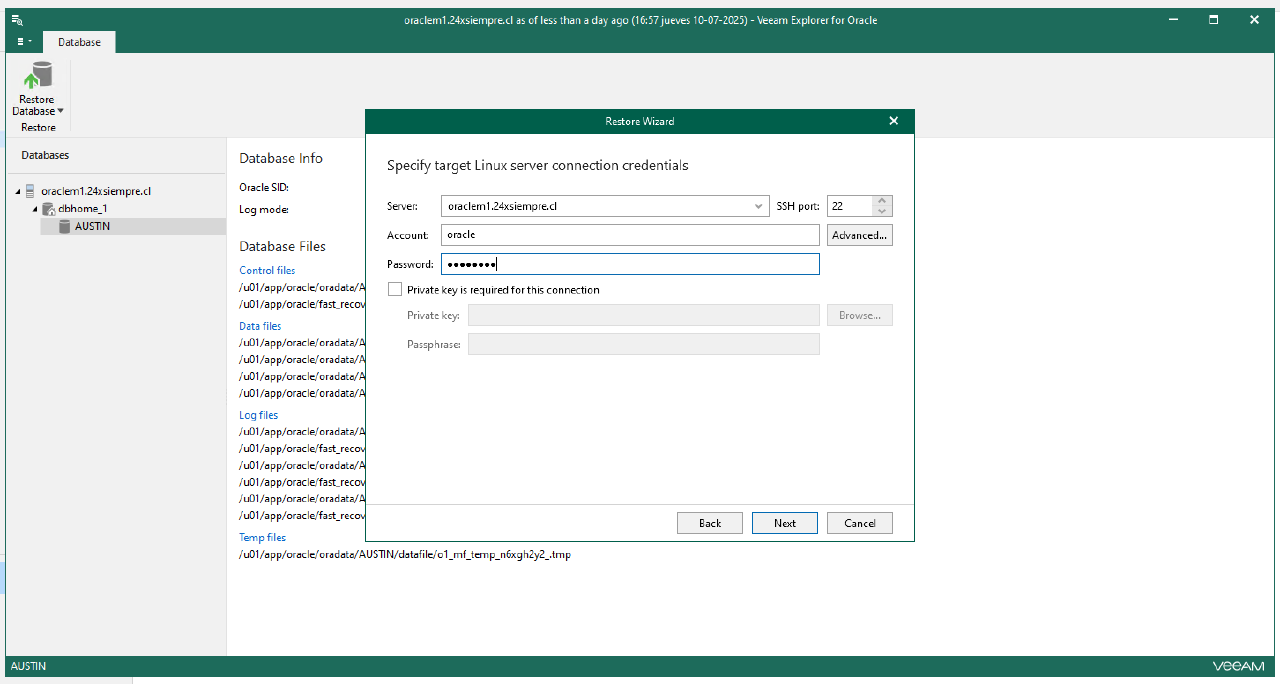The image size is (1280, 684).
Task: Click the Veeam logo in status bar
Action: tap(1238, 666)
